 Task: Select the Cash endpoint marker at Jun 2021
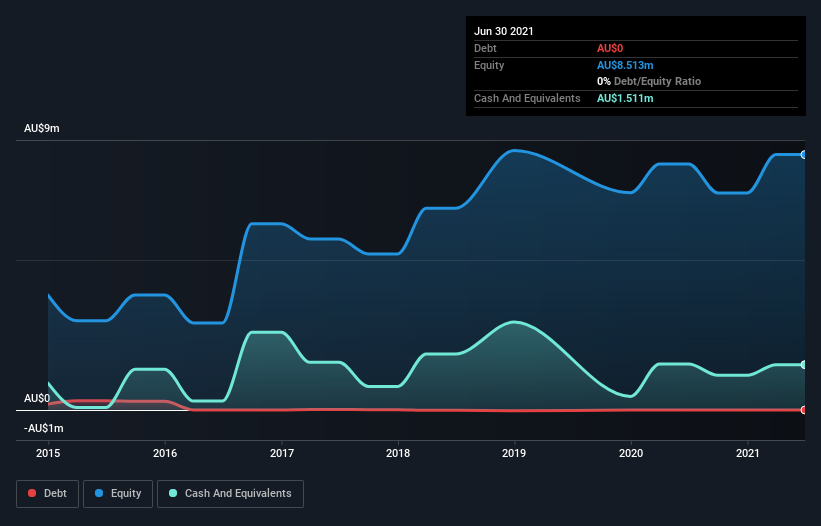pyautogui.click(x=804, y=365)
